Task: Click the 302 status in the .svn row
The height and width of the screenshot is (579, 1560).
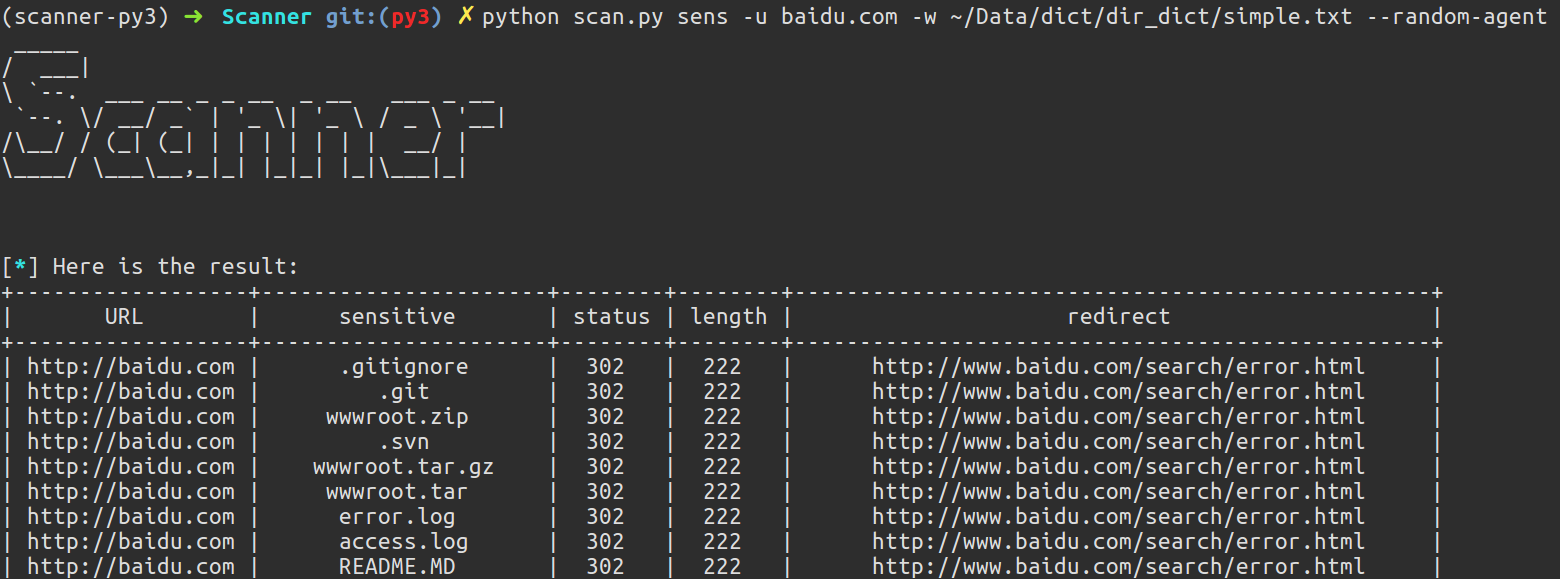Action: (605, 442)
